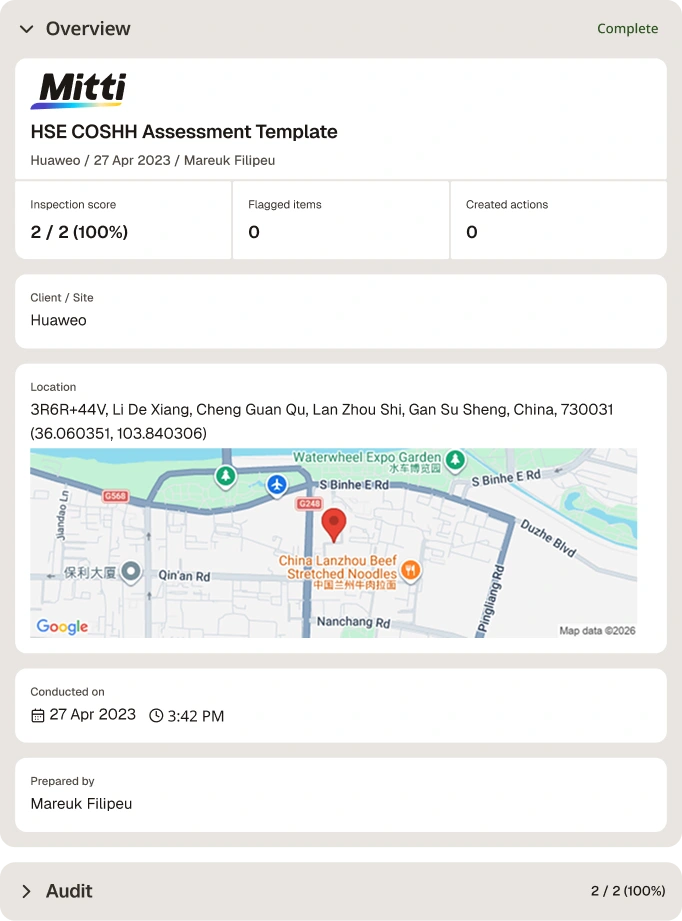Click the Duzhe Blvd label on the map
Viewport: 682px width, 921px height.
click(x=548, y=538)
